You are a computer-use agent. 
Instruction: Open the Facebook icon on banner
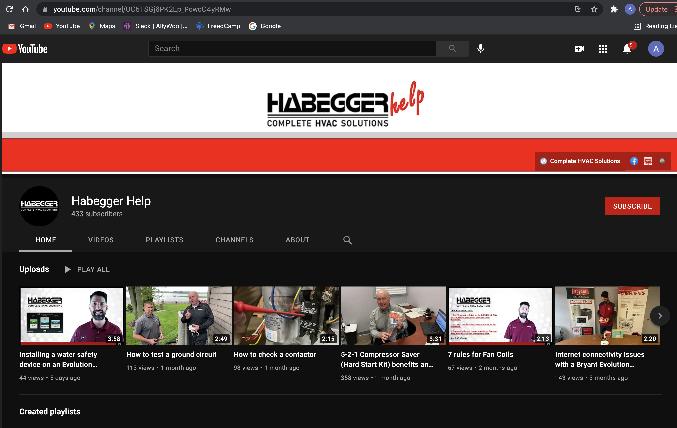(634, 161)
